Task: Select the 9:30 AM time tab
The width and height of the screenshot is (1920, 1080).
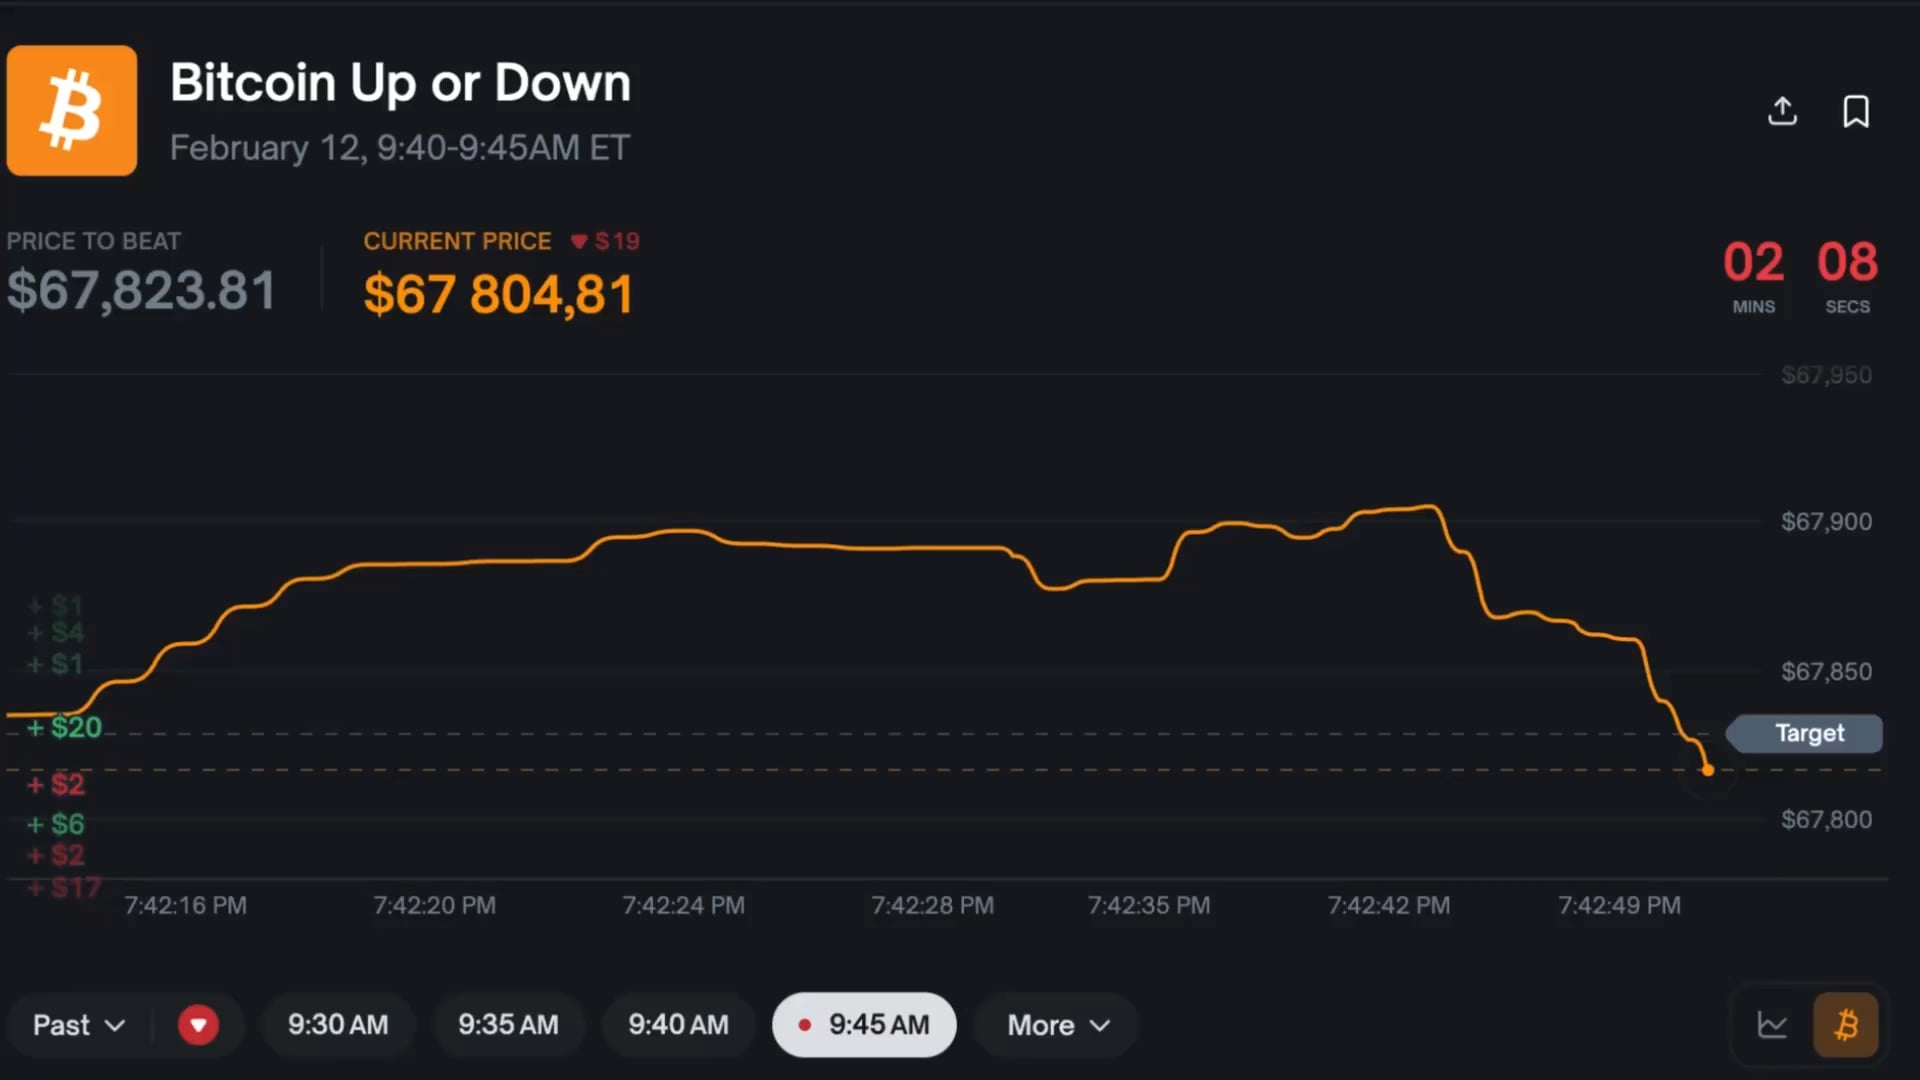Action: click(x=338, y=1025)
